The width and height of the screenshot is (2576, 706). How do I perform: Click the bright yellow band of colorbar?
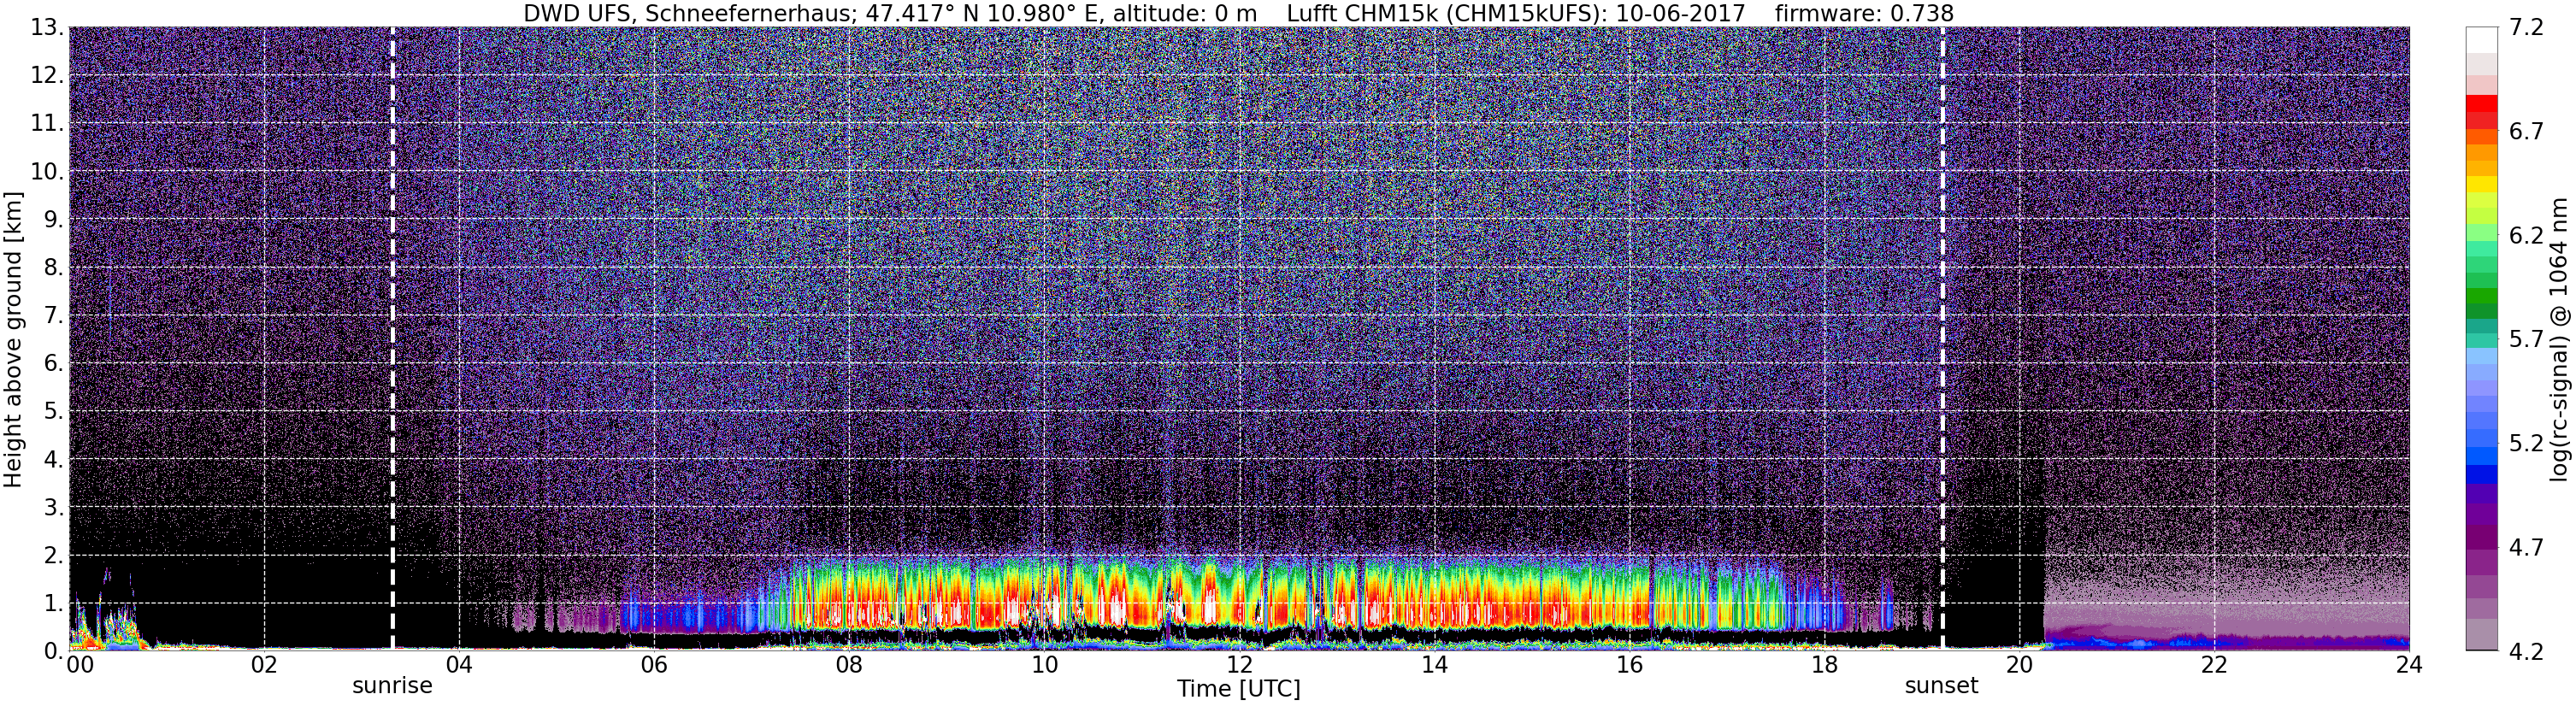point(2480,184)
